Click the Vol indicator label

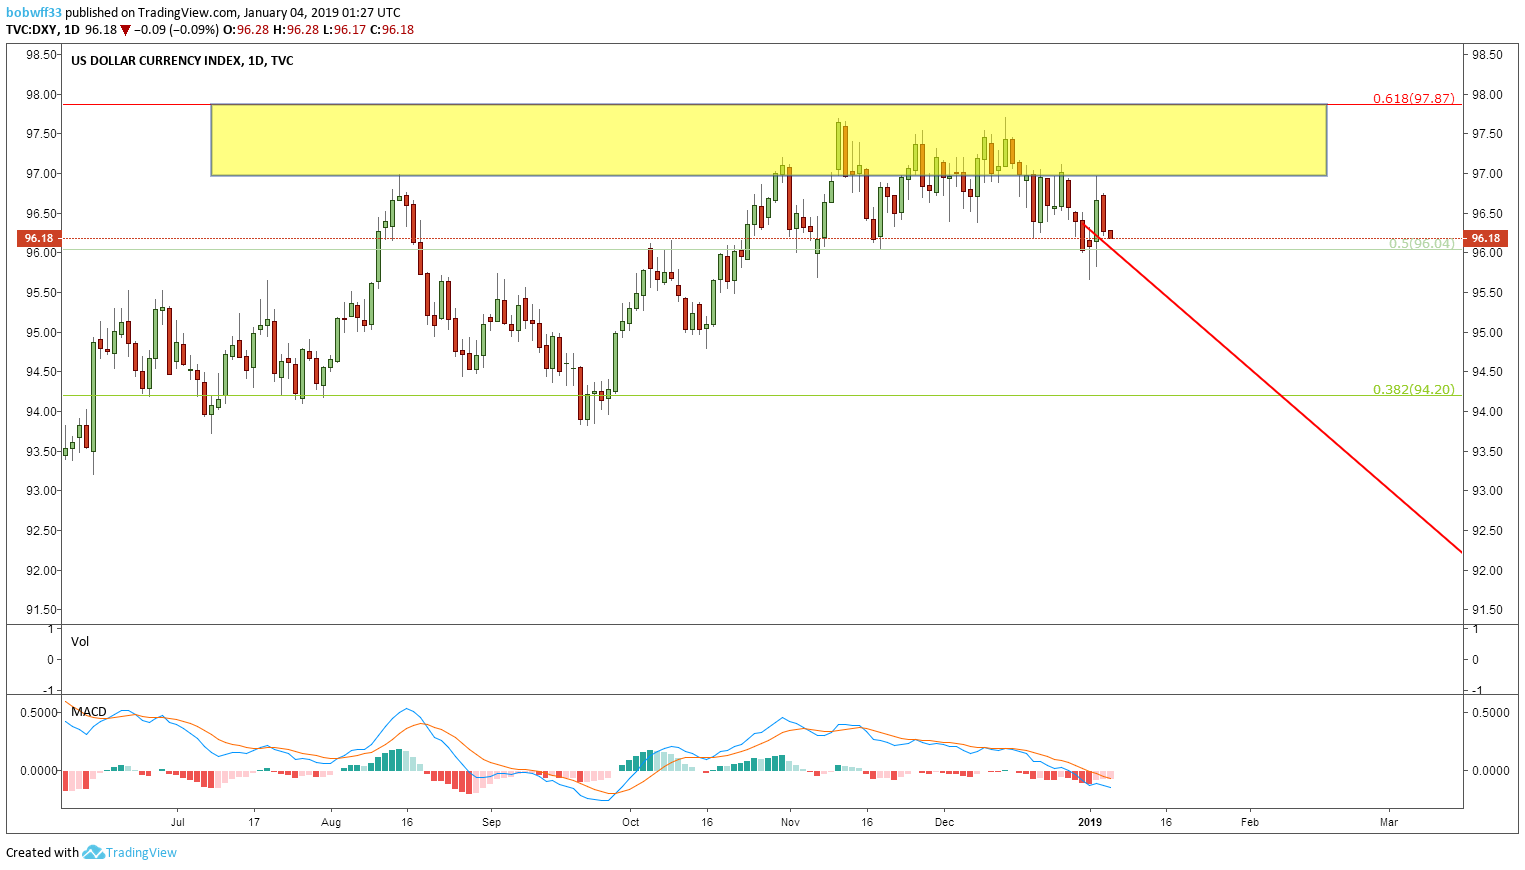pos(80,642)
